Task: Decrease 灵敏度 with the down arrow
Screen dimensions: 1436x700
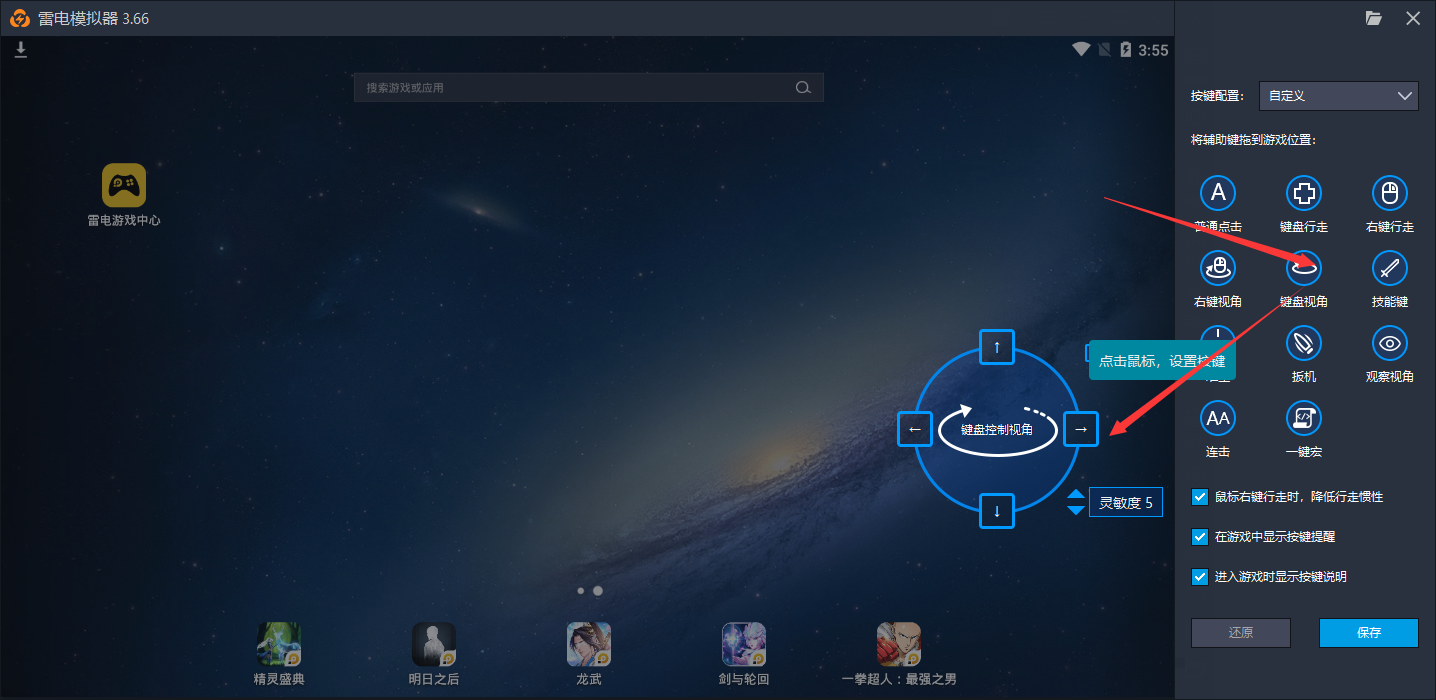Action: point(1075,510)
